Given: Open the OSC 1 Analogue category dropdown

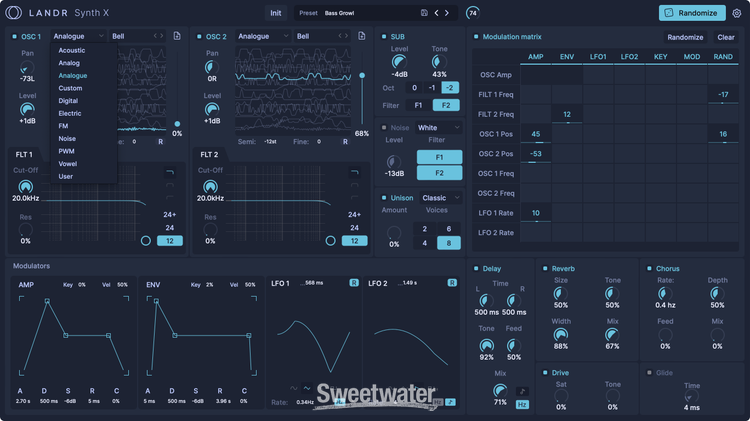Looking at the screenshot, I should pyautogui.click(x=78, y=36).
